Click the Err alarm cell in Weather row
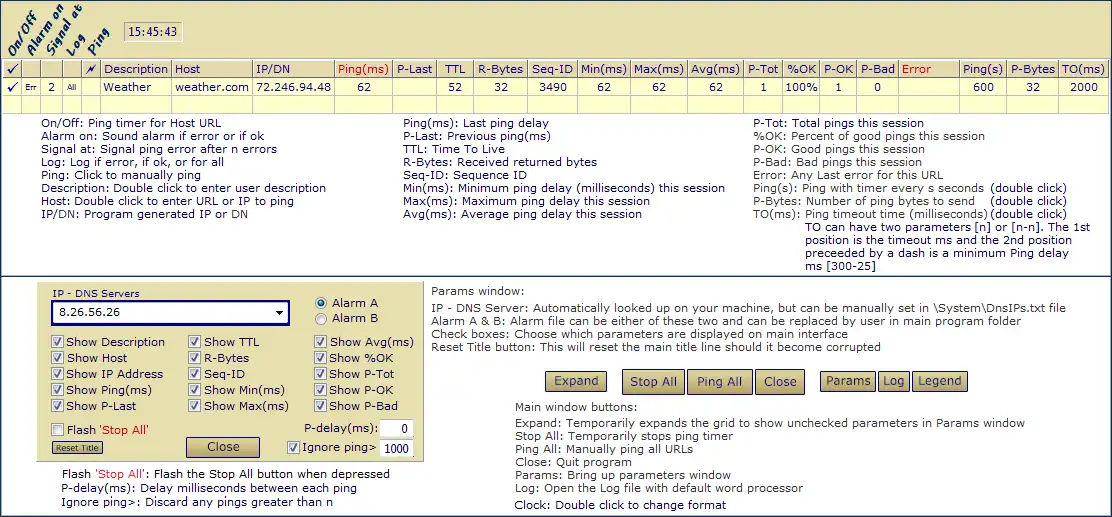 (x=30, y=87)
